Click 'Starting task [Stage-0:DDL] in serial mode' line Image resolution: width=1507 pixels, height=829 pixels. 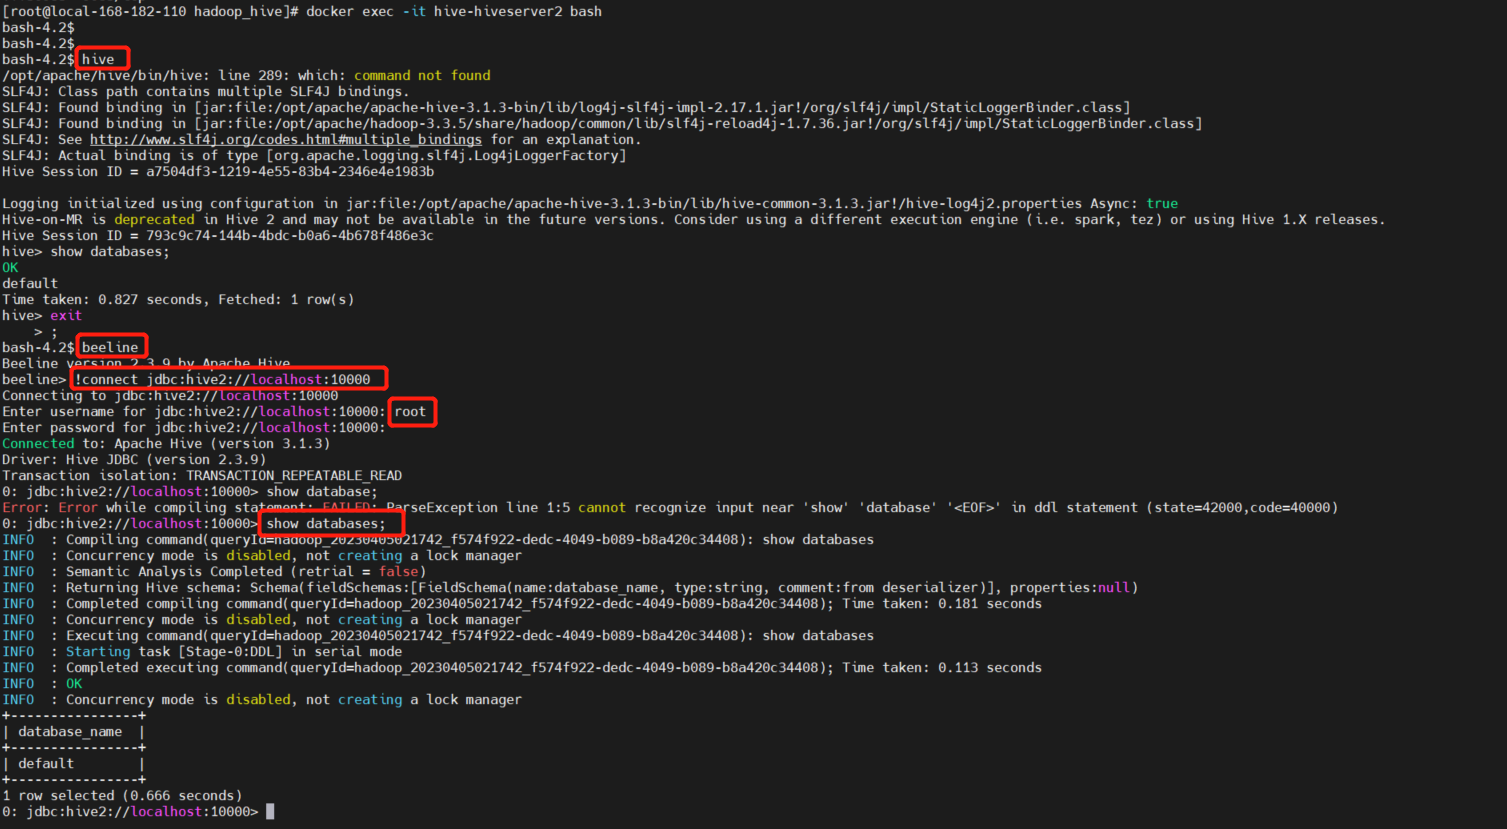pyautogui.click(x=202, y=652)
